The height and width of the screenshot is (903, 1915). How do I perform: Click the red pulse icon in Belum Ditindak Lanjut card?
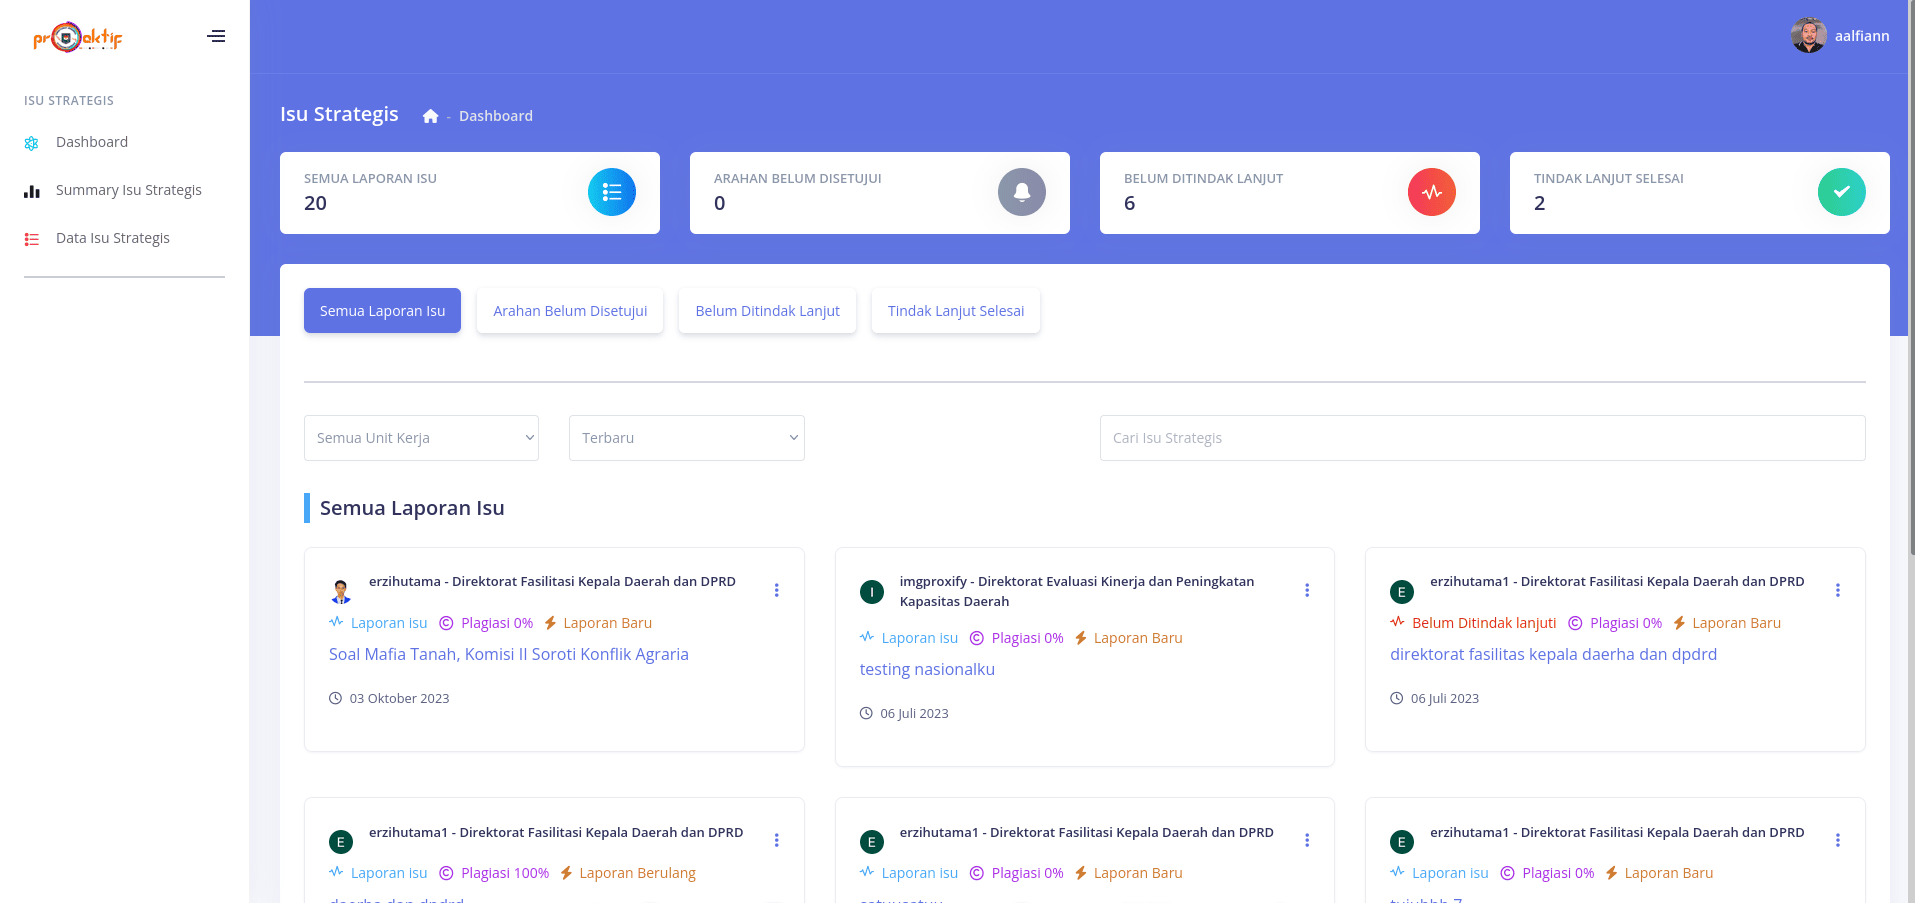click(1431, 192)
